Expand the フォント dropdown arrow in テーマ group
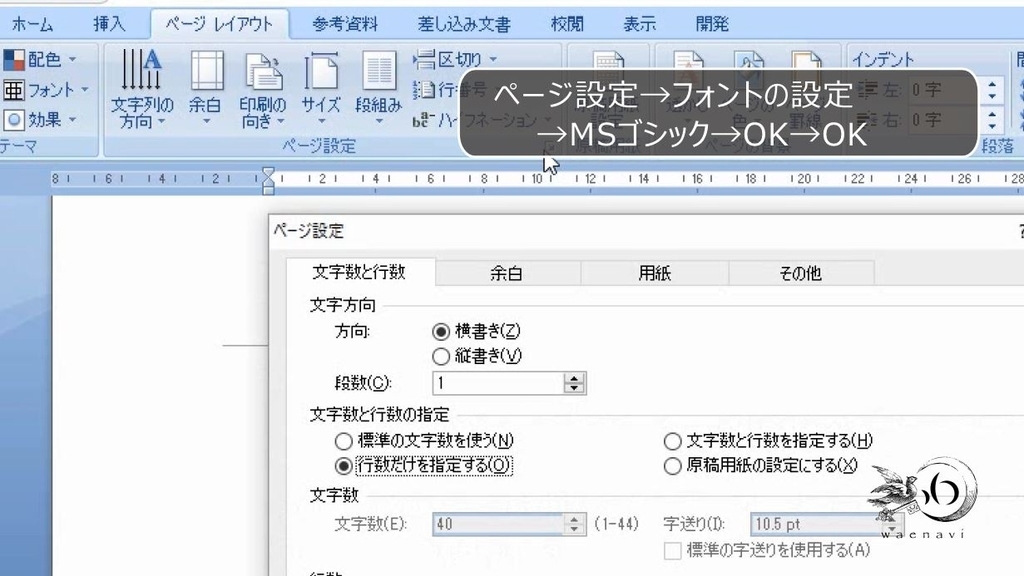The image size is (1024, 576). click(x=85, y=89)
